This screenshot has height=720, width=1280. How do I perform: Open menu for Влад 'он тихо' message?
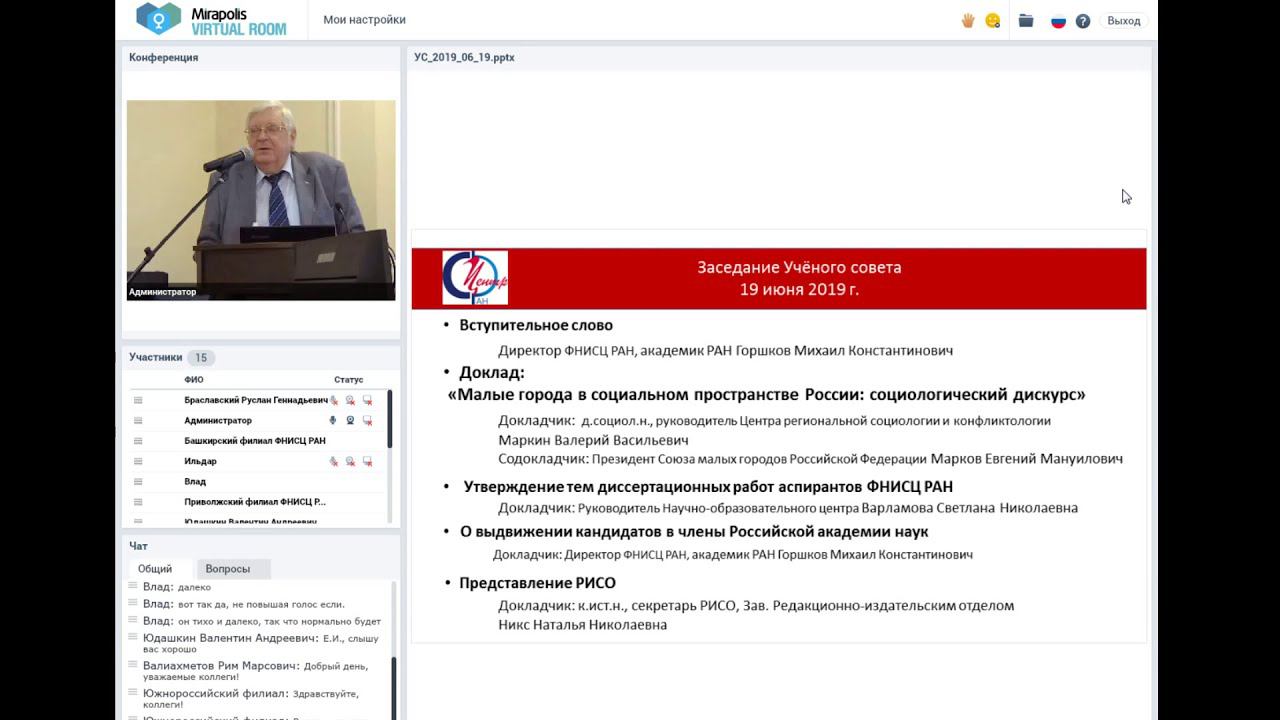click(x=133, y=621)
